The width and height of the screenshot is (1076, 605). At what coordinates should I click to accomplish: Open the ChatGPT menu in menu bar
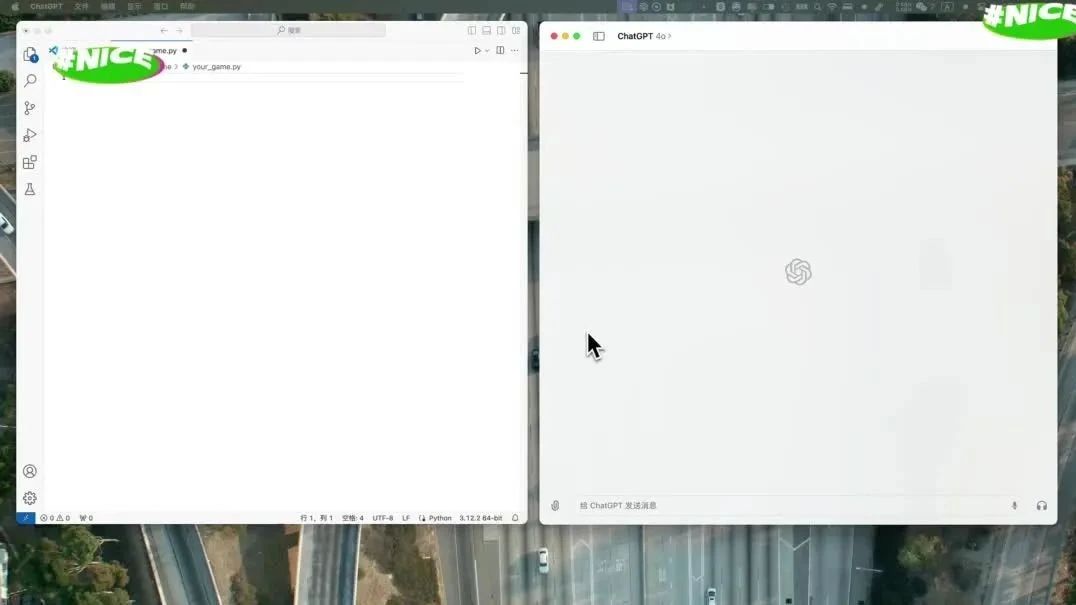pyautogui.click(x=46, y=6)
